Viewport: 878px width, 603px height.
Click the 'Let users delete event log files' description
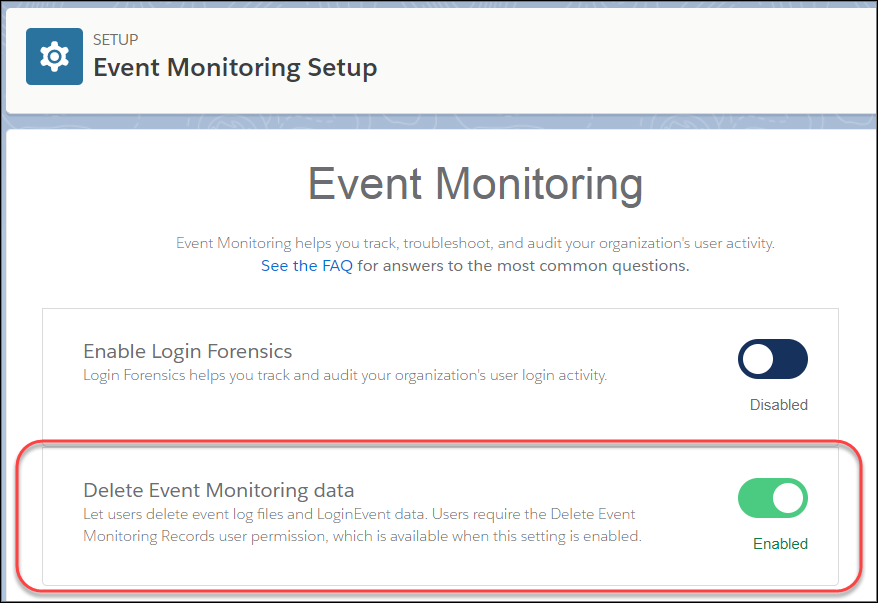tap(362, 525)
